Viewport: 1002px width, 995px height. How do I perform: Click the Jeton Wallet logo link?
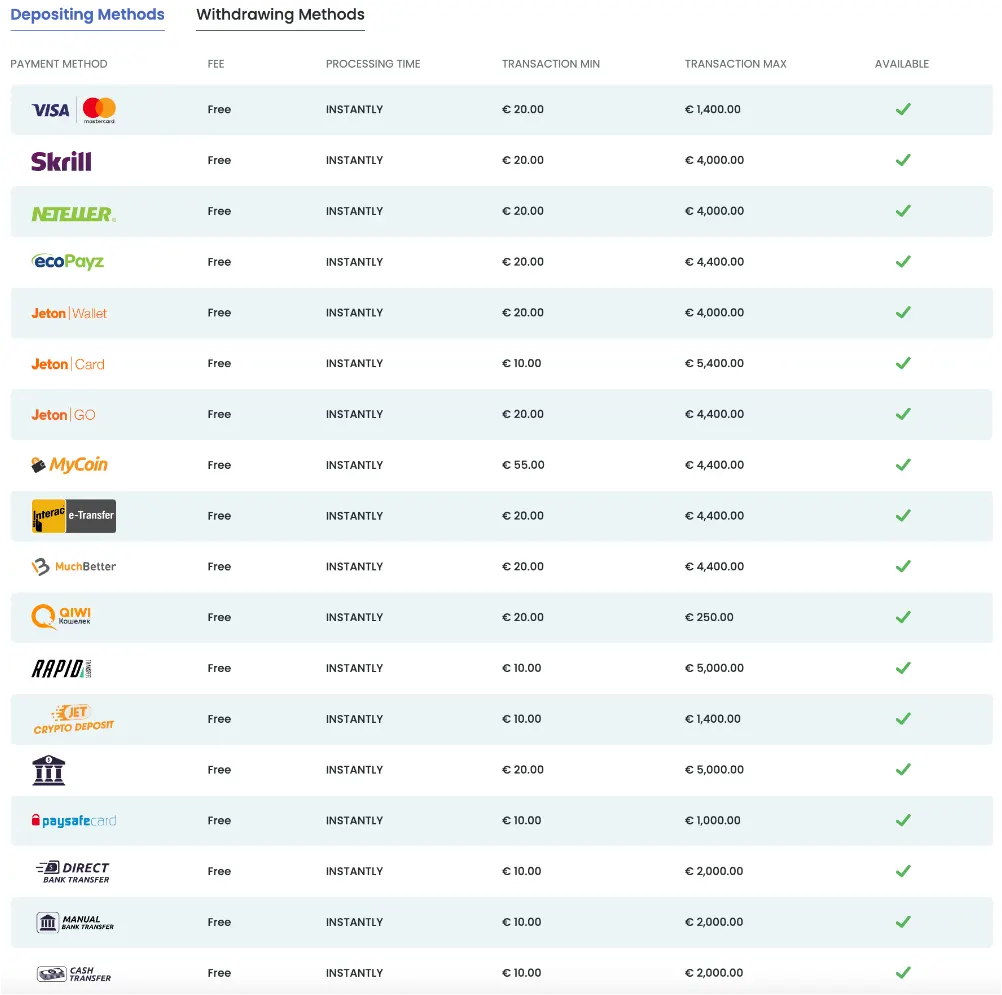[x=69, y=313]
